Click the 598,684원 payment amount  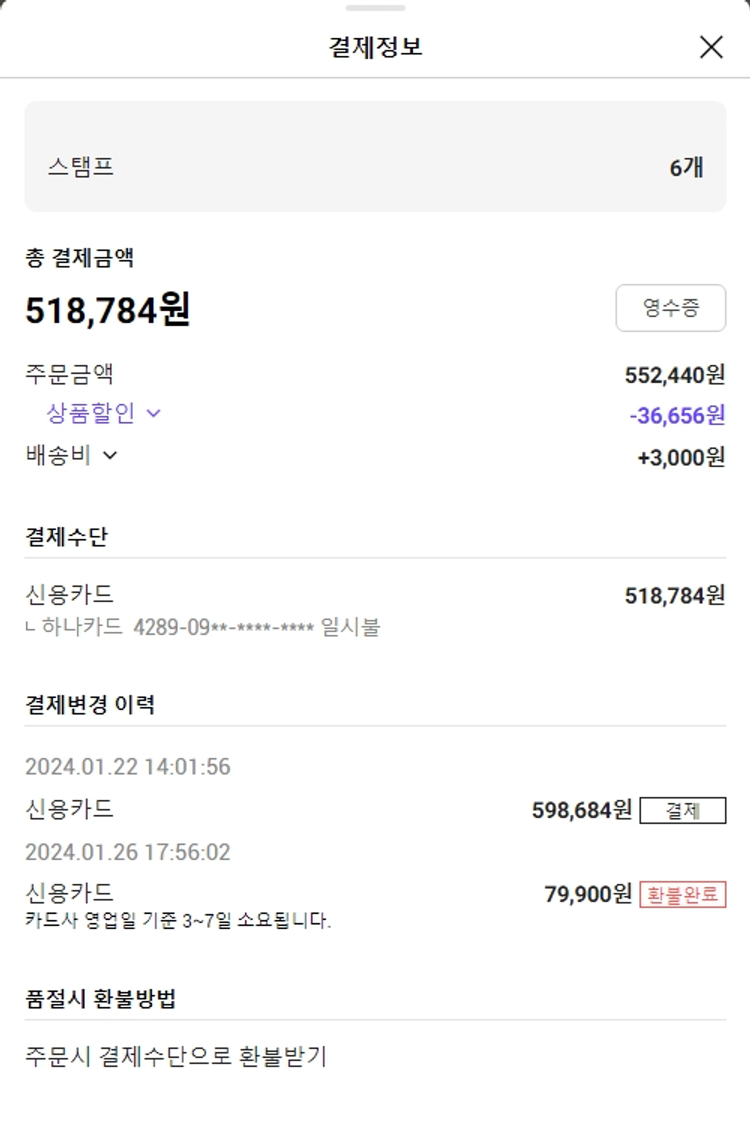[582, 810]
